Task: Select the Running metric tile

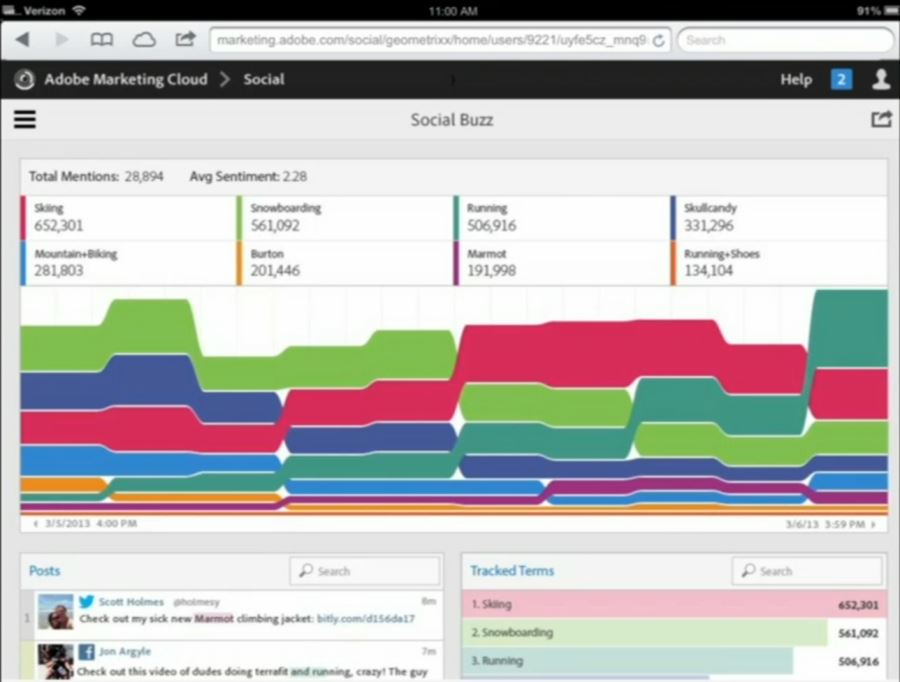Action: point(561,218)
